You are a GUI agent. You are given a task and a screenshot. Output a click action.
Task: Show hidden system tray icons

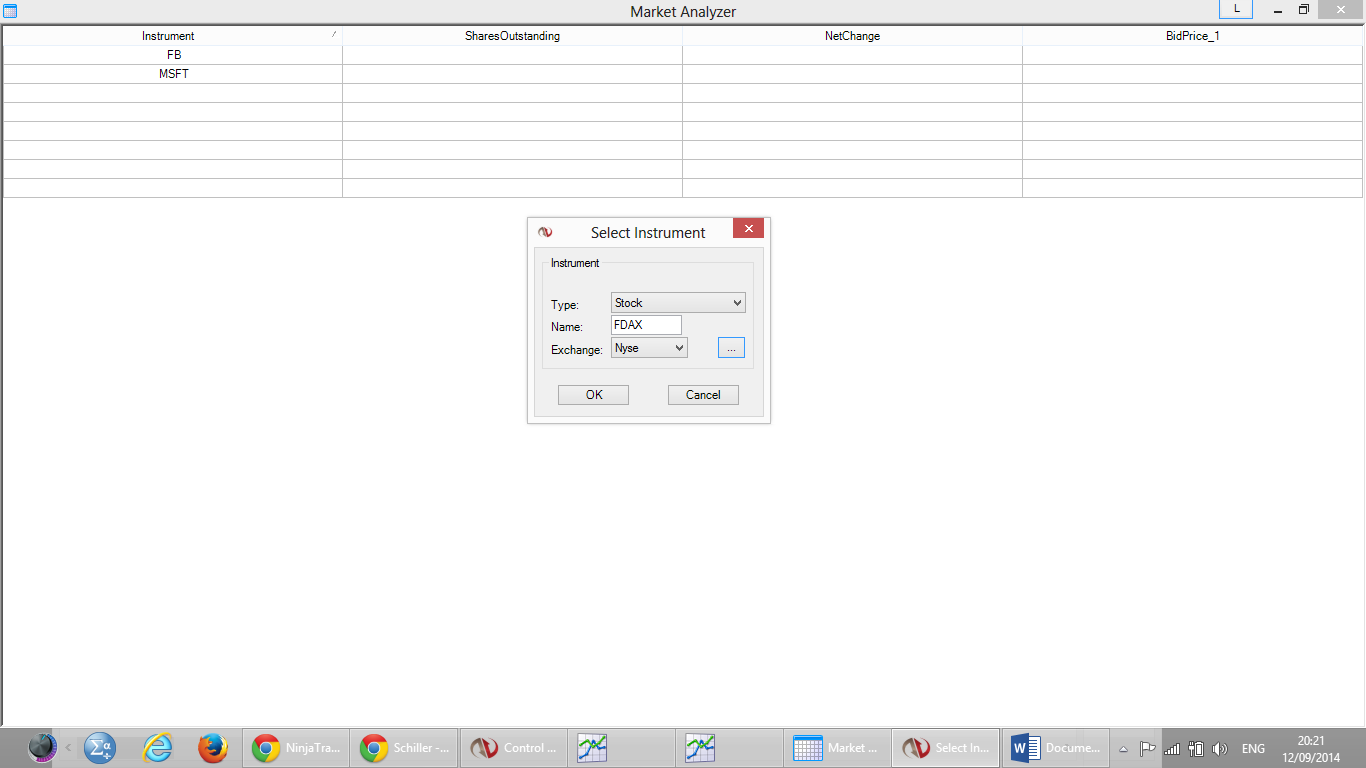pyautogui.click(x=1123, y=748)
